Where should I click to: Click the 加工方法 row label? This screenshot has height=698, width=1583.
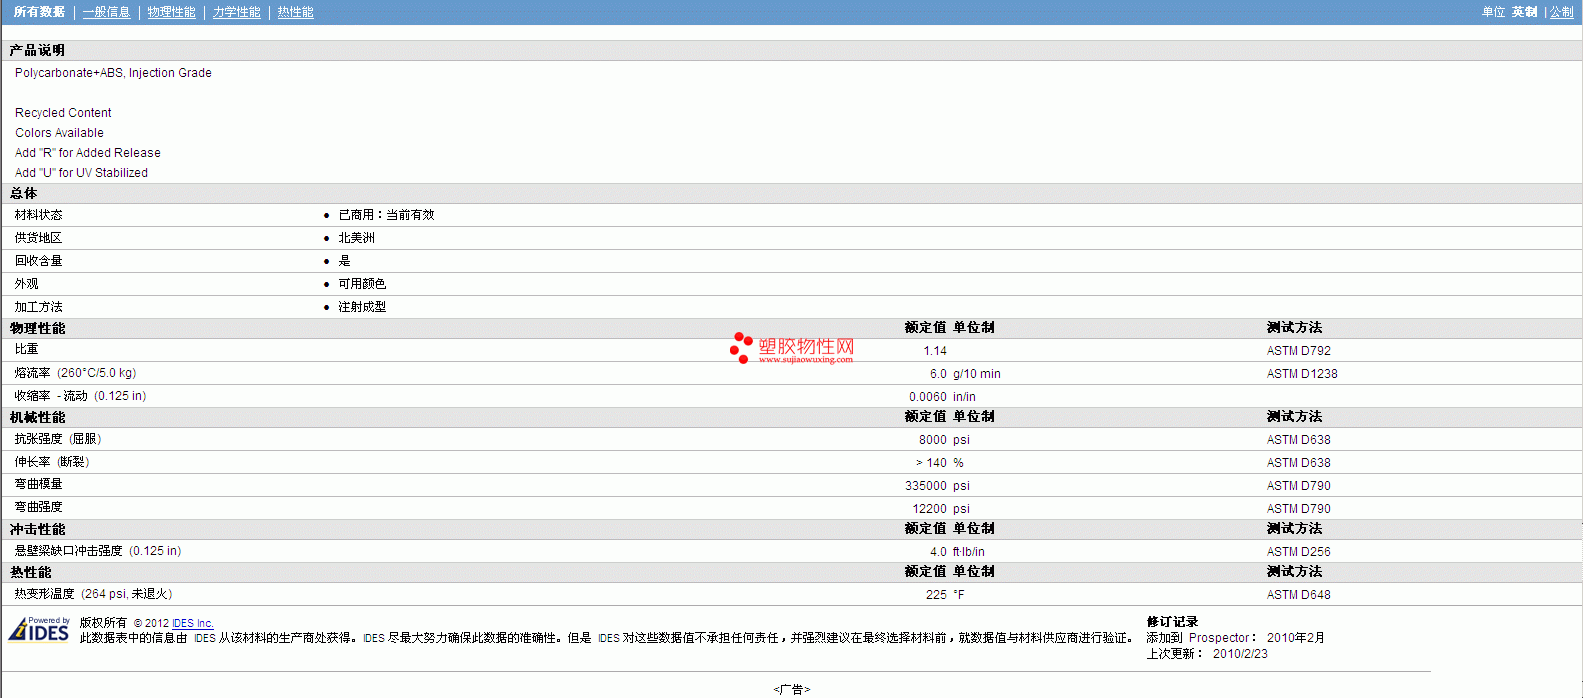tap(38, 307)
